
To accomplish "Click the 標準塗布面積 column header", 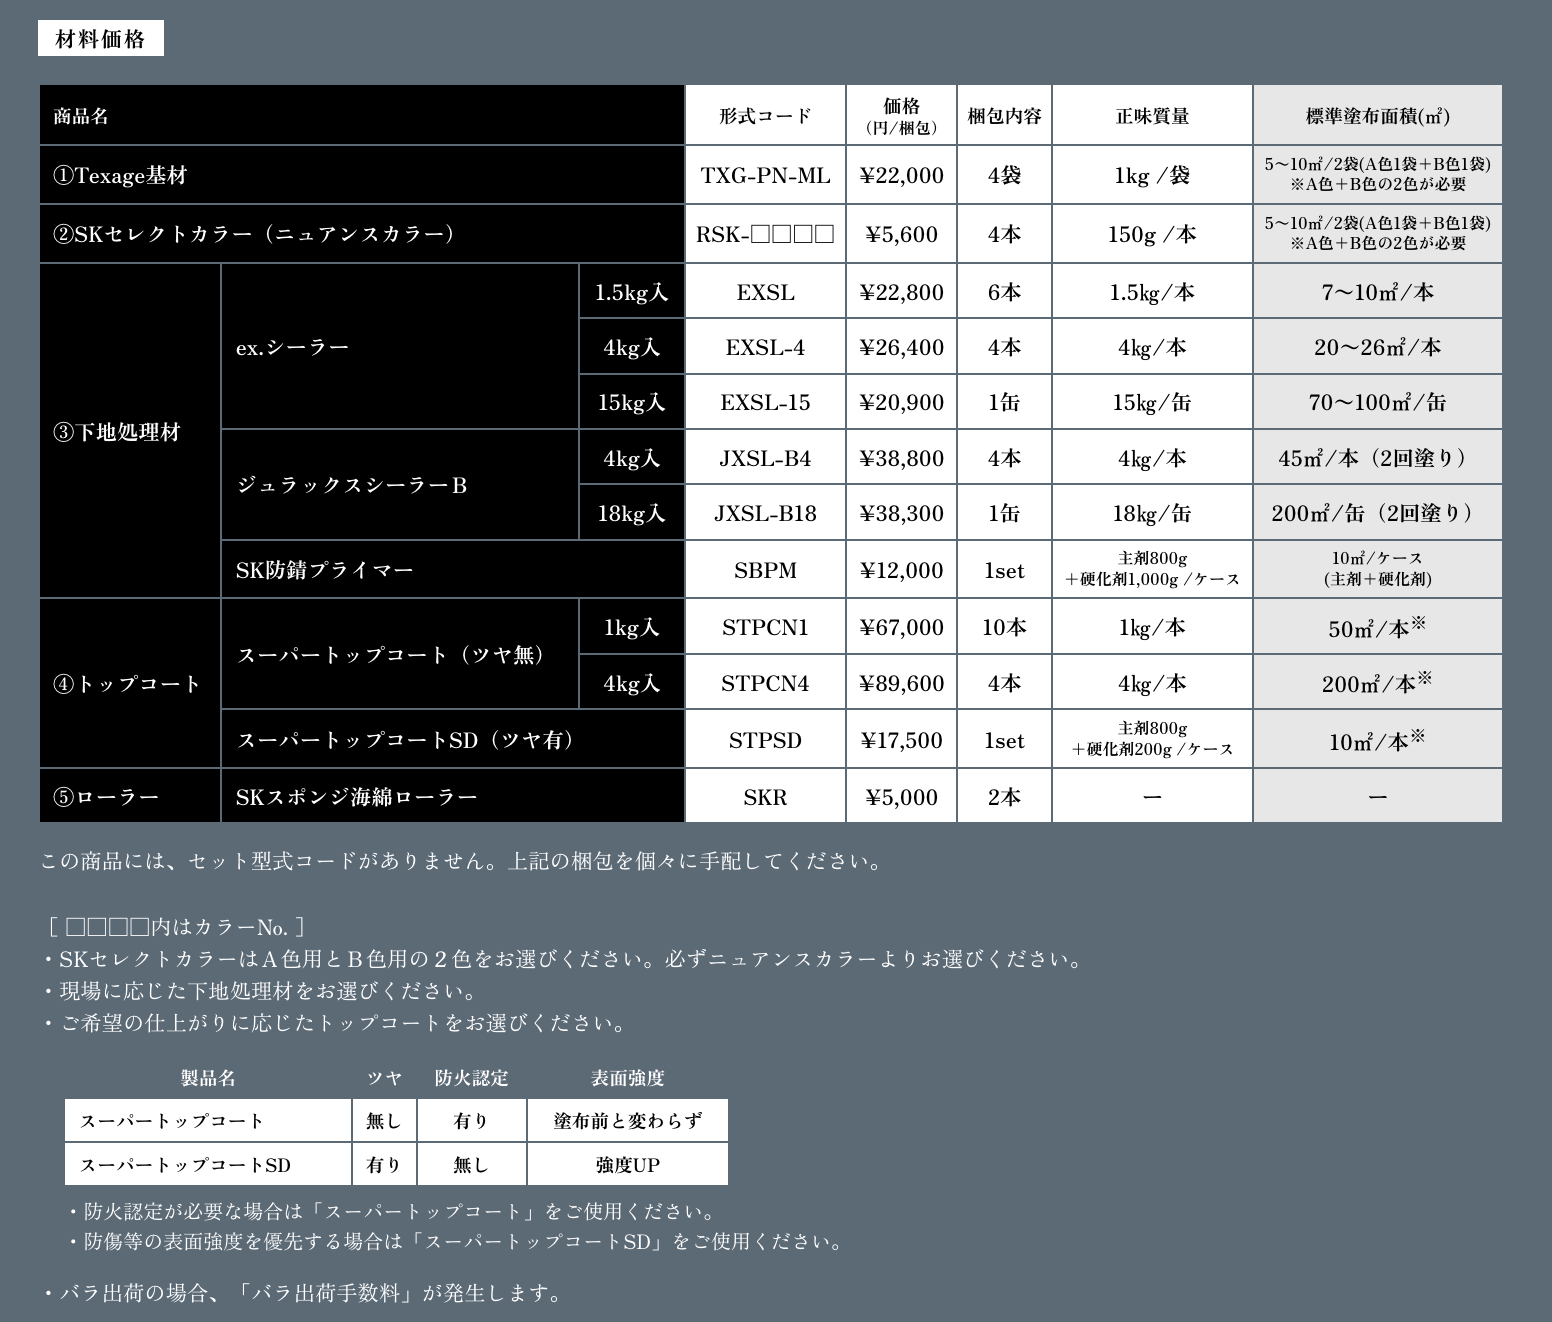I will click(x=1377, y=116).
